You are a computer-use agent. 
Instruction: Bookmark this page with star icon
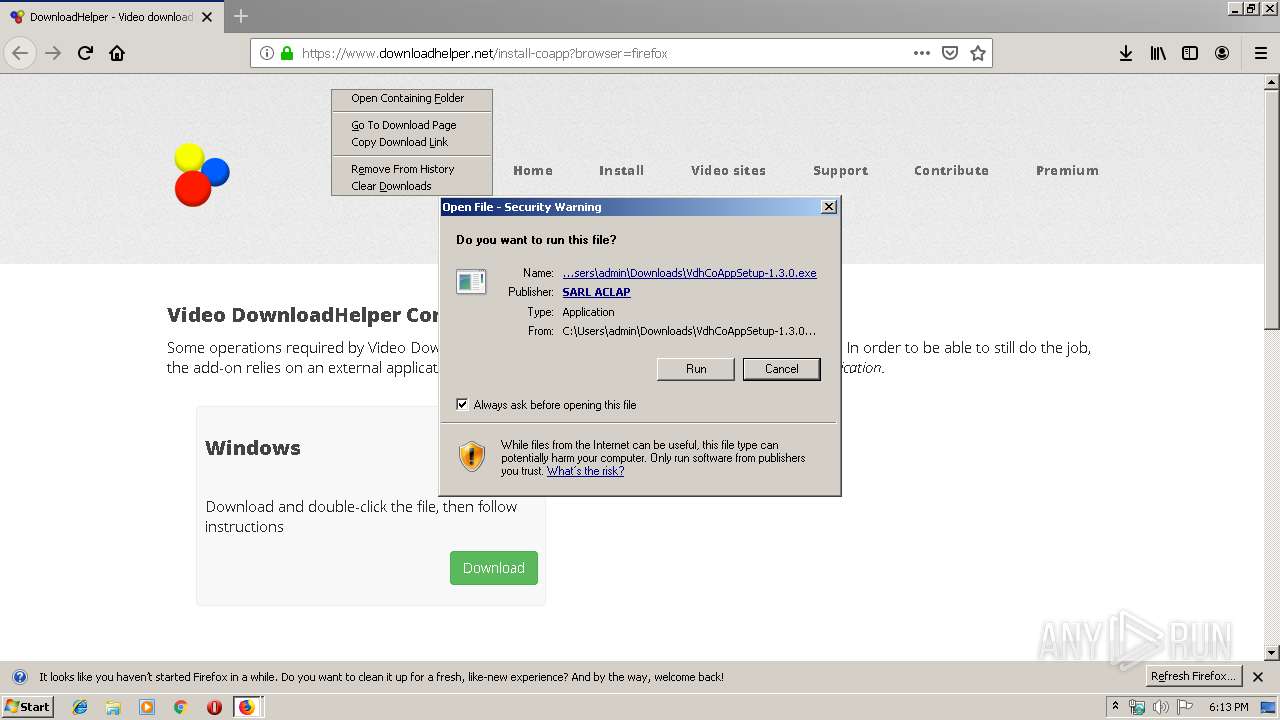978,53
